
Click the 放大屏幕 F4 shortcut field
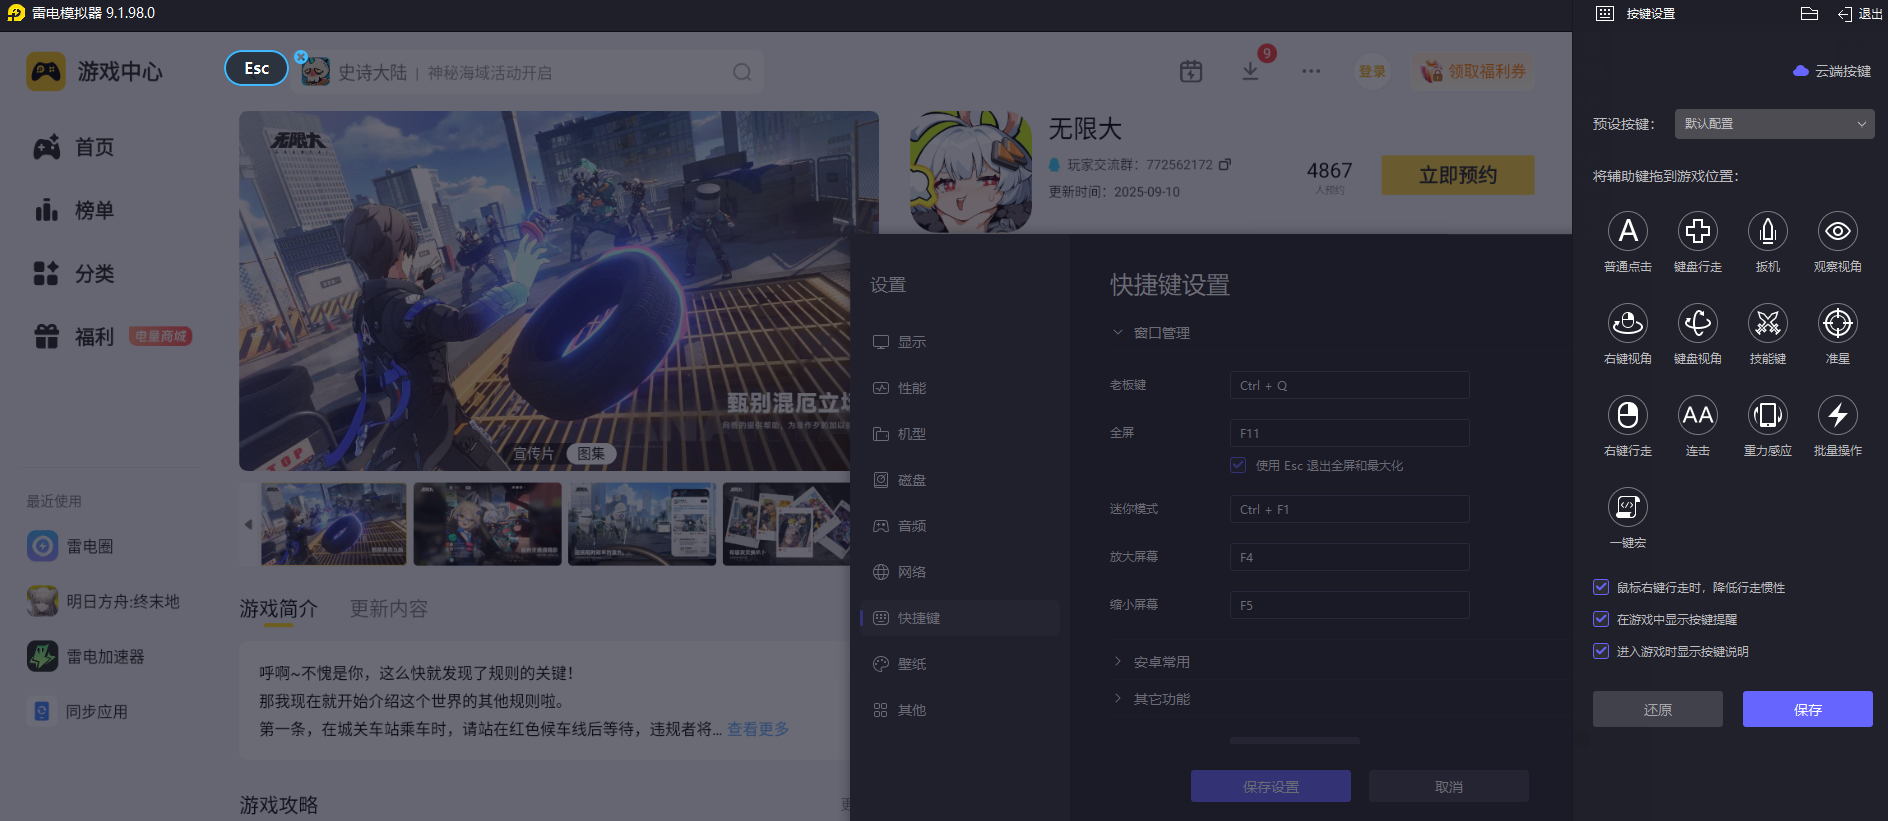coord(1349,557)
